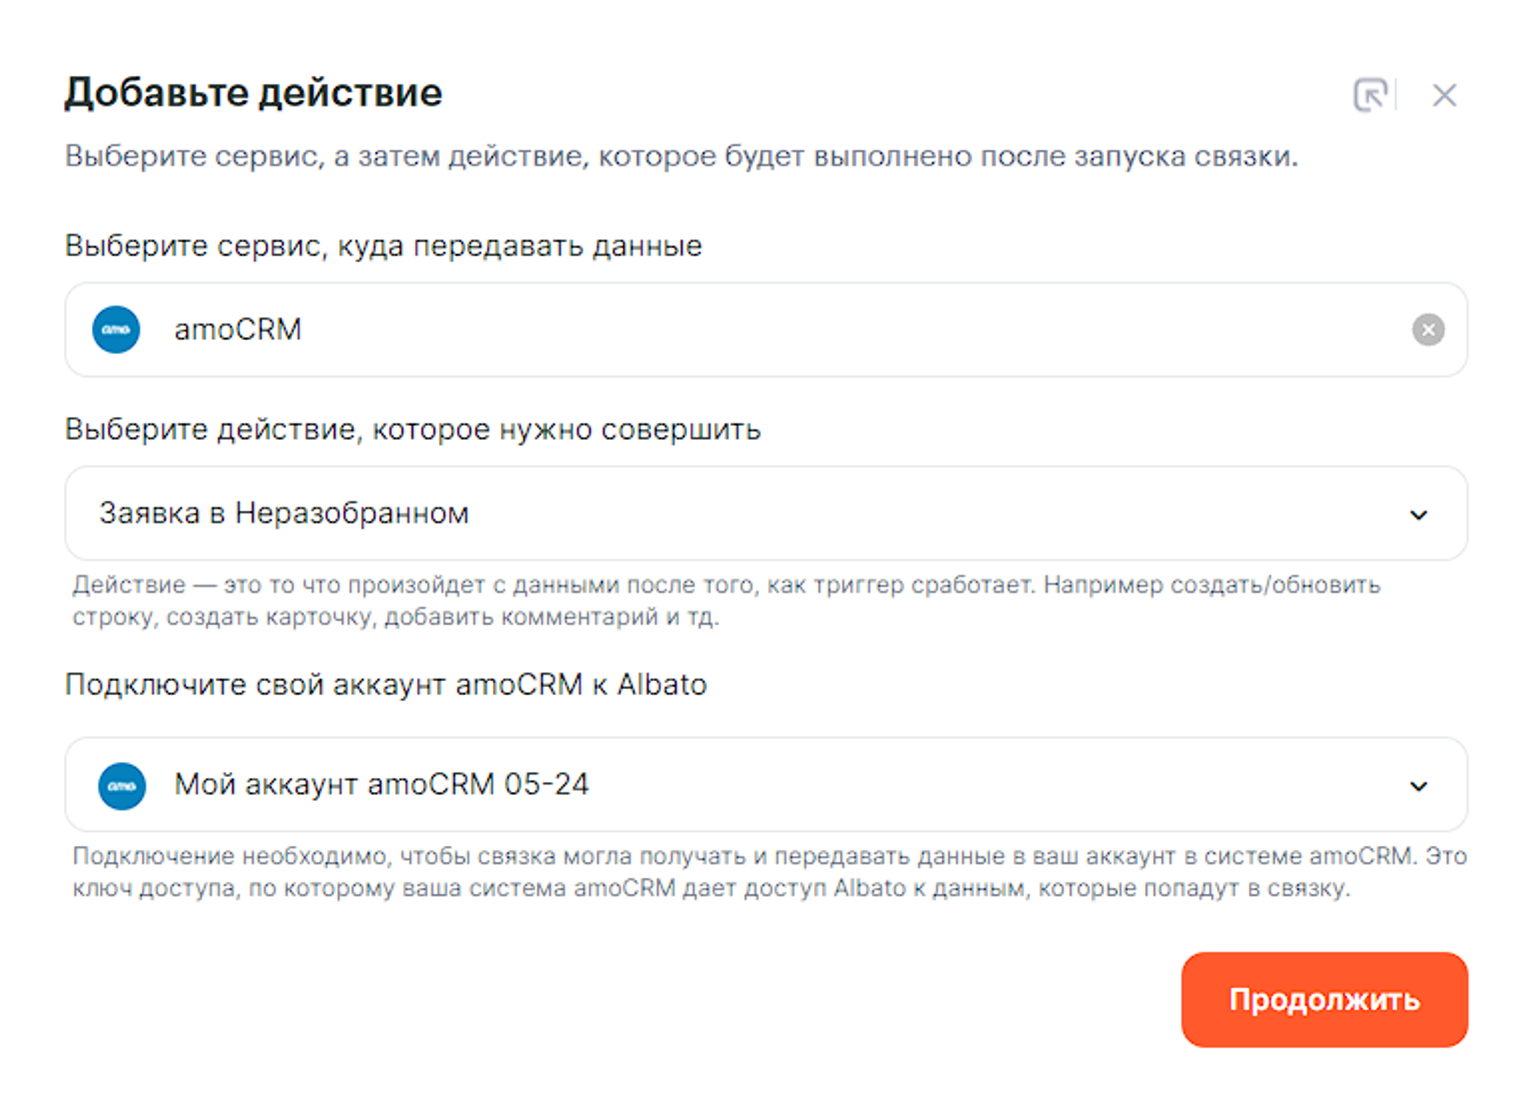The height and width of the screenshot is (1101, 1520).
Task: Click label Выберите действие, которое нужно совершить
Action: (x=412, y=430)
